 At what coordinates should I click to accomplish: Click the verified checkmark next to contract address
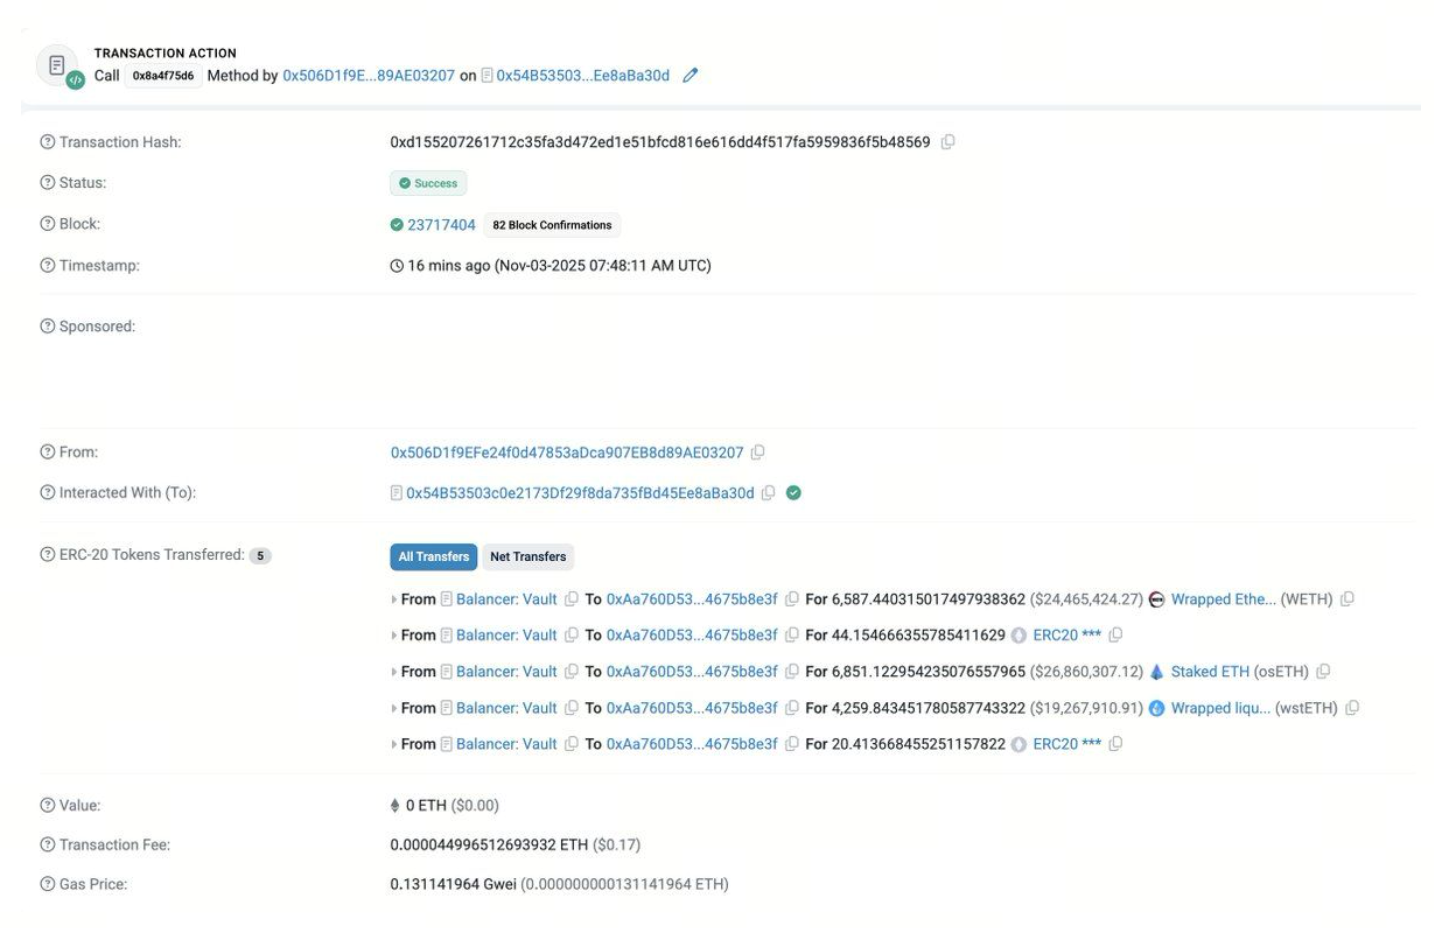(794, 493)
